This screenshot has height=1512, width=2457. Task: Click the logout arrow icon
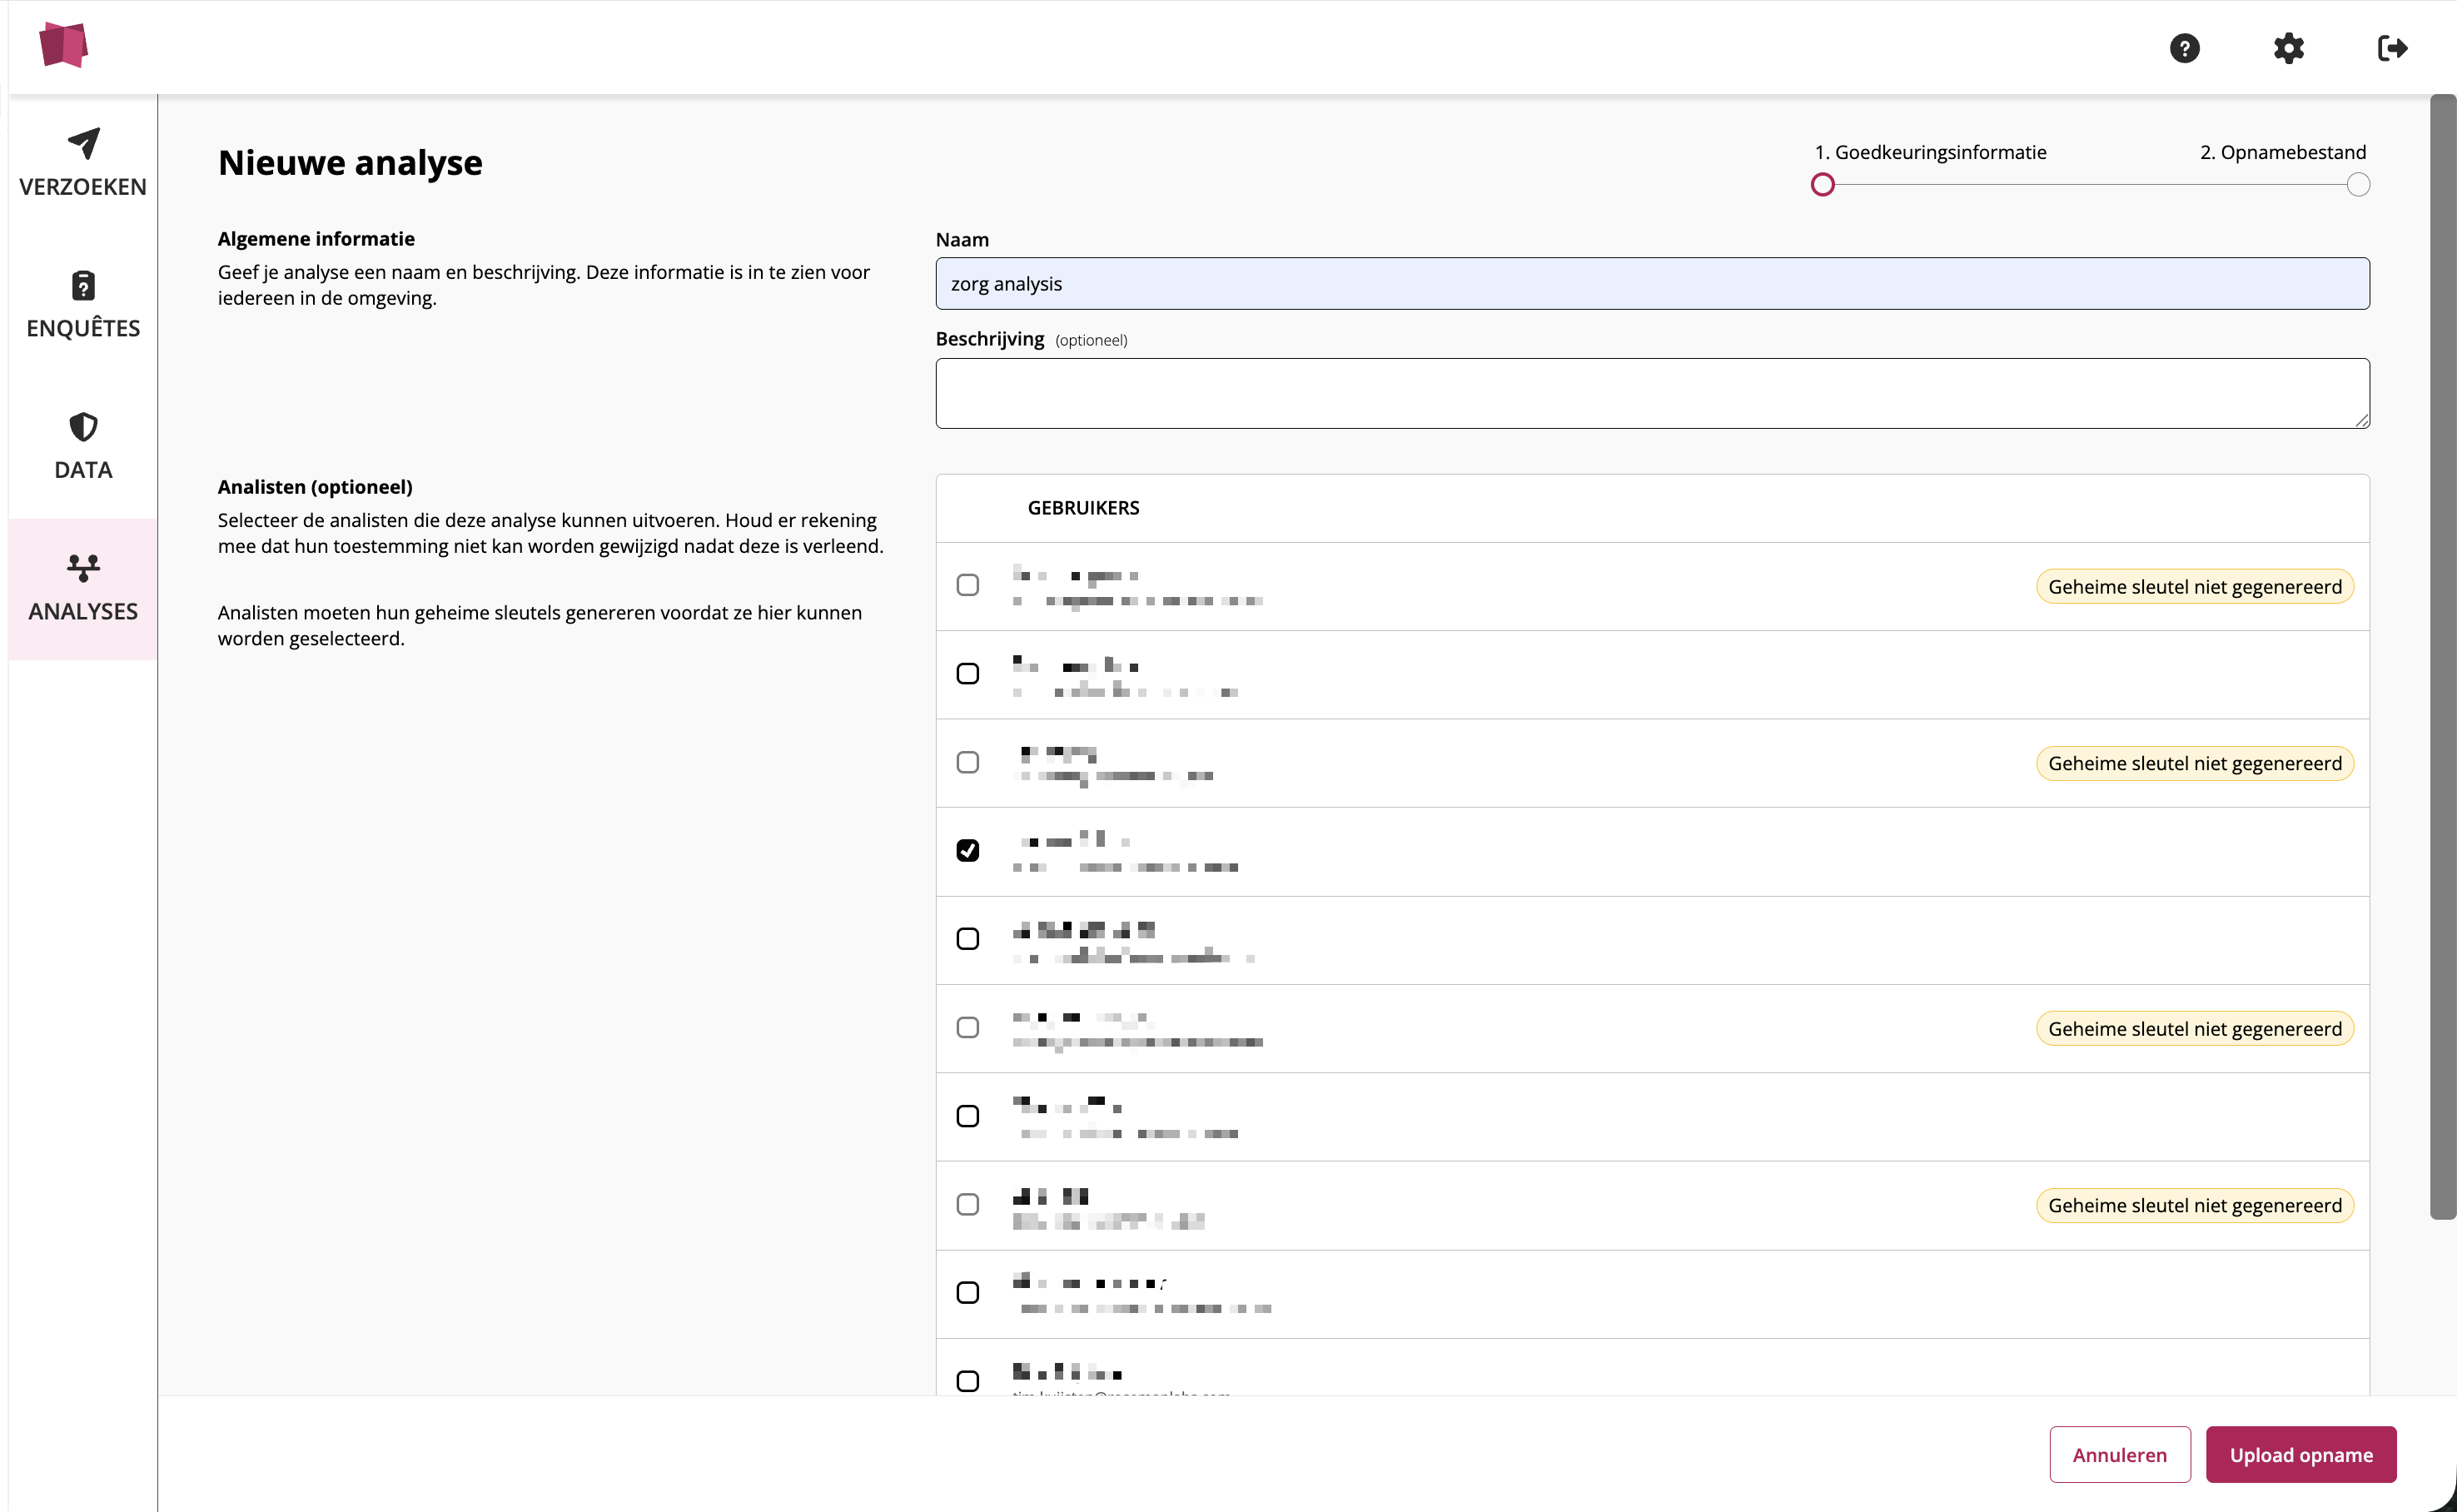coord(2392,48)
